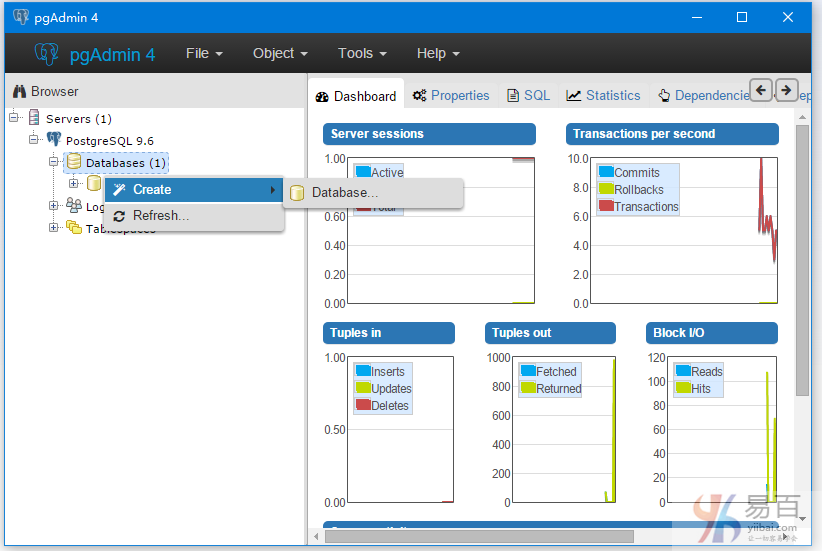
Task: Click the Tablespaces folder icon
Action: coord(74,228)
